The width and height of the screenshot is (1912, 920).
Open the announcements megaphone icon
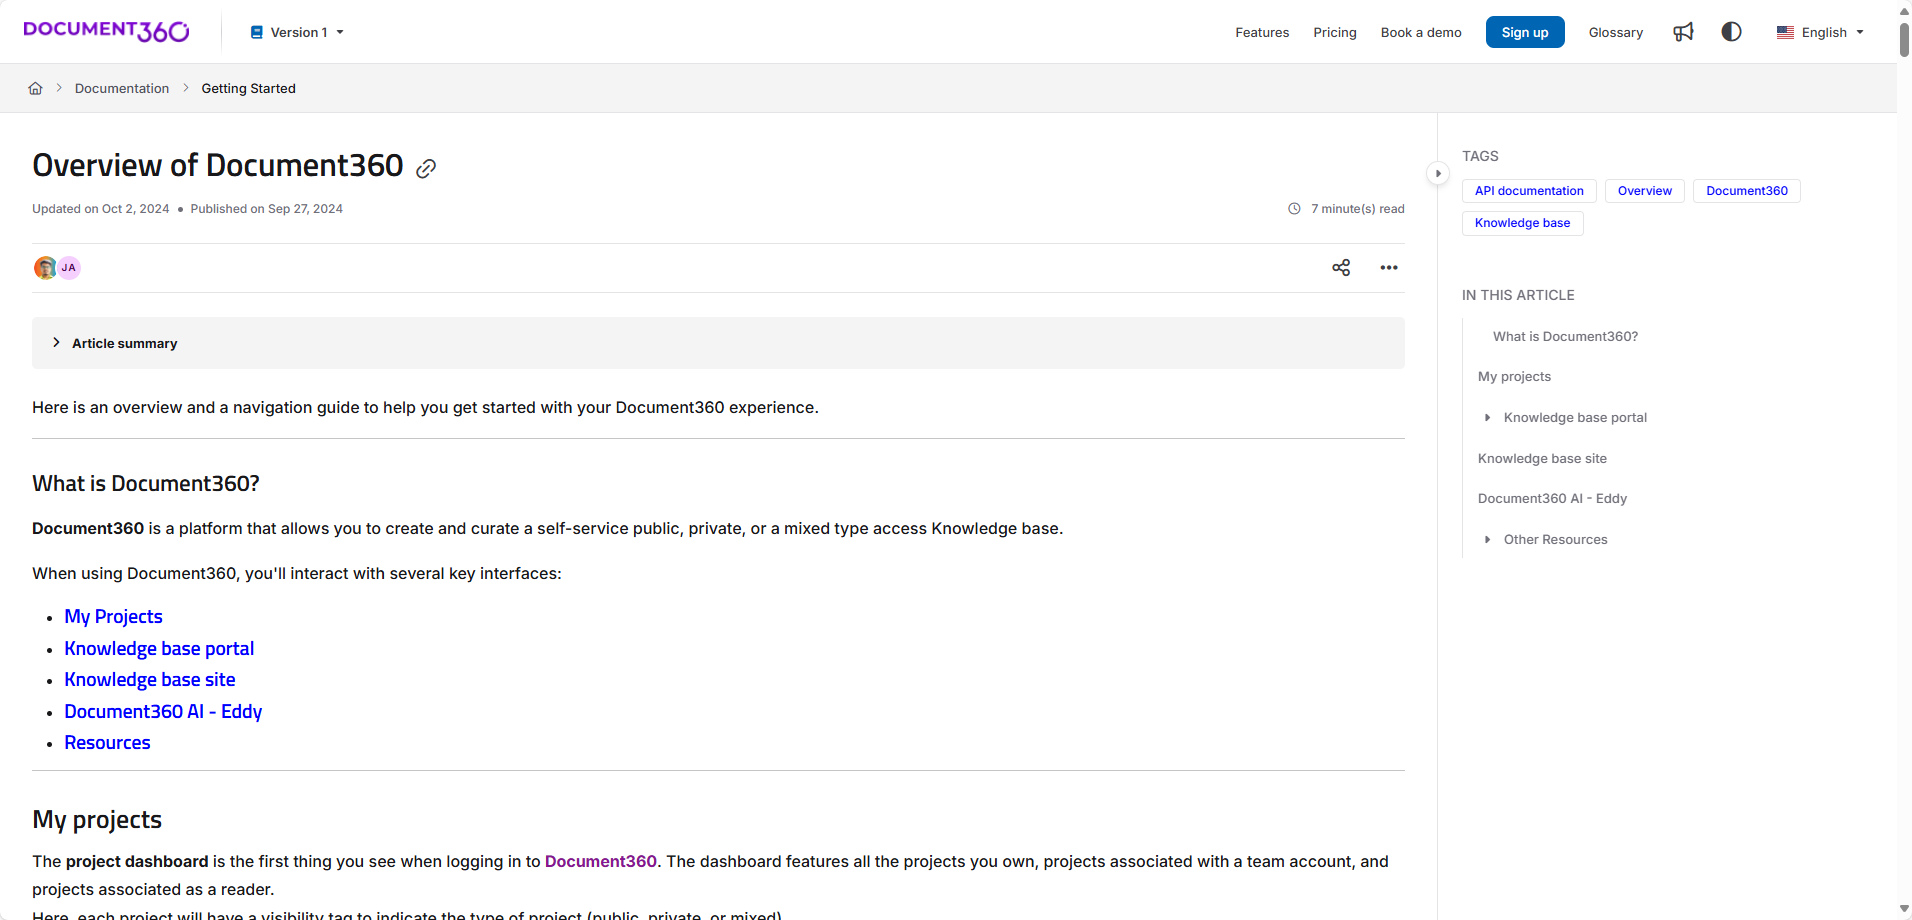coord(1683,32)
